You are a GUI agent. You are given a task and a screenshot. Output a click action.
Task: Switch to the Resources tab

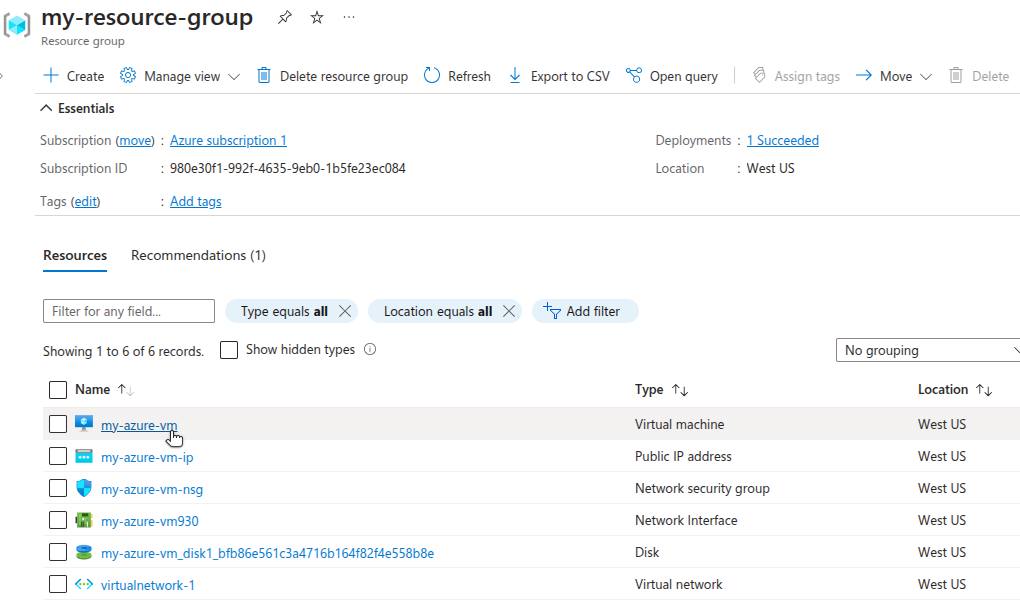click(x=75, y=255)
